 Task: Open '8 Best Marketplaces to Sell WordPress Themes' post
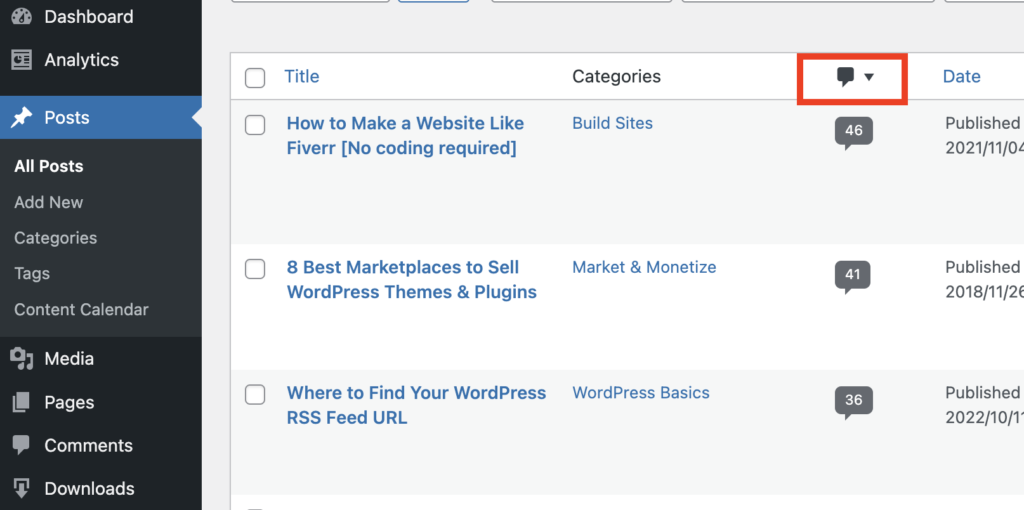coord(411,279)
